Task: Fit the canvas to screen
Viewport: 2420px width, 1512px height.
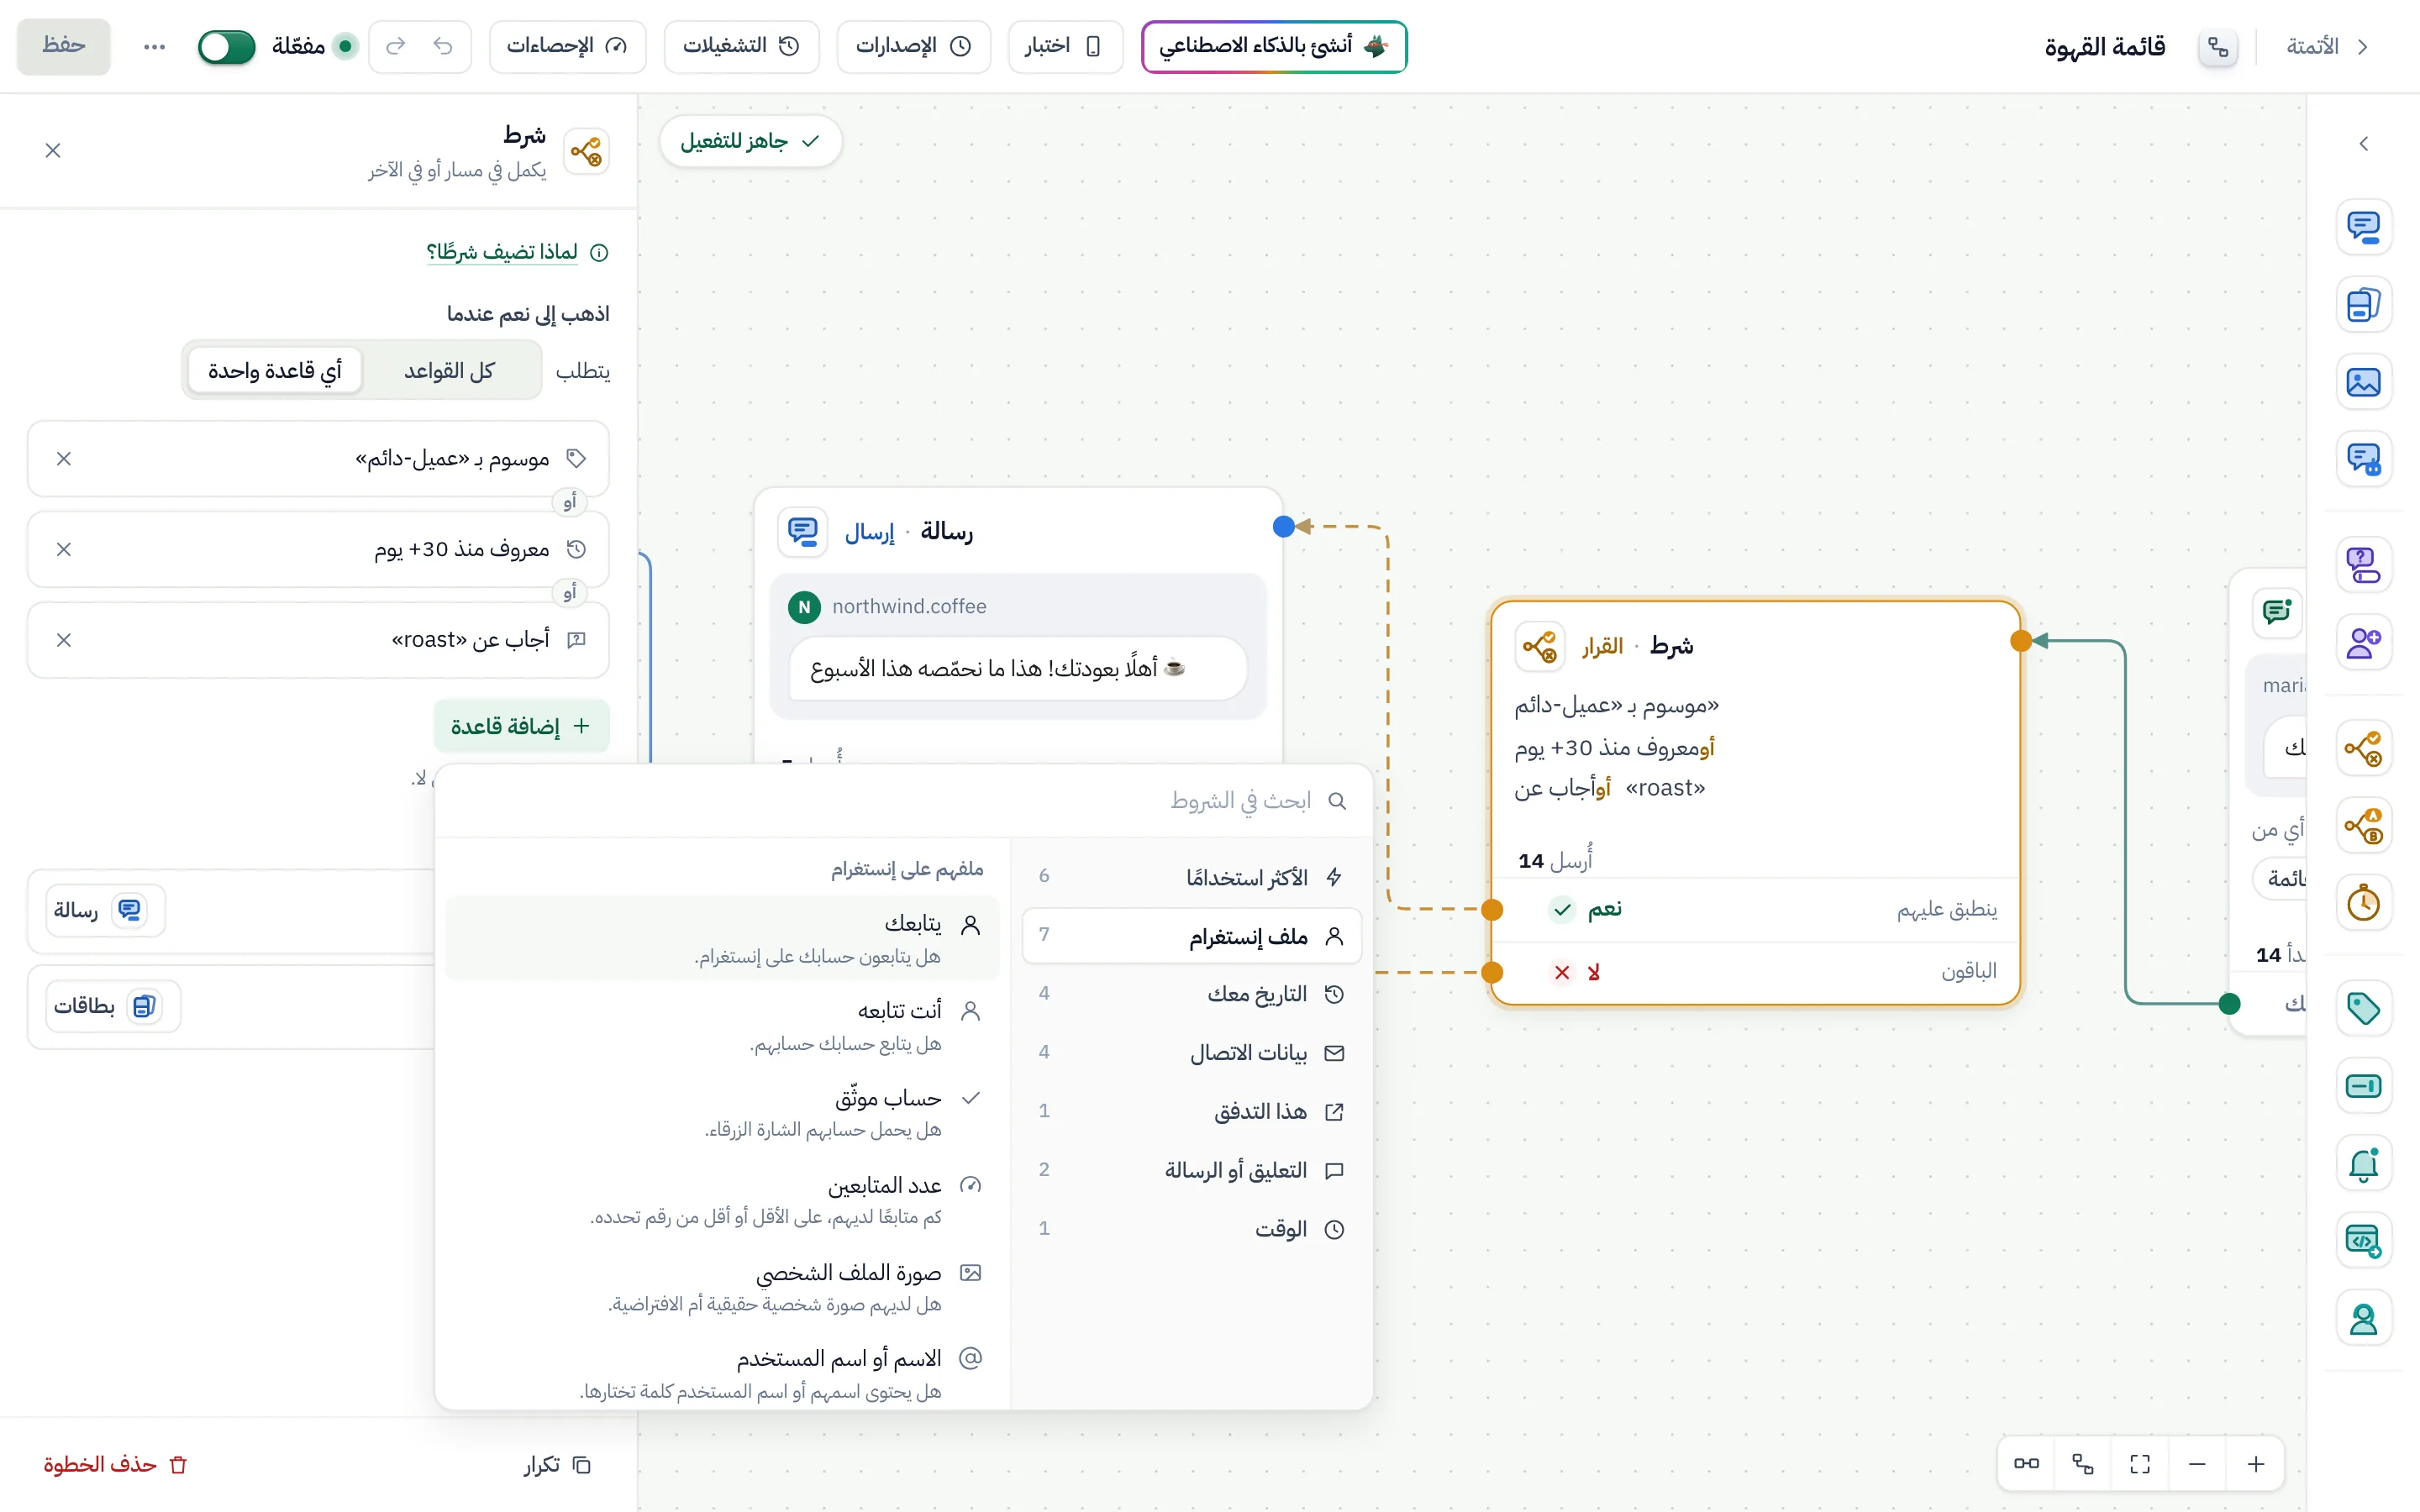Action: click(x=2140, y=1465)
